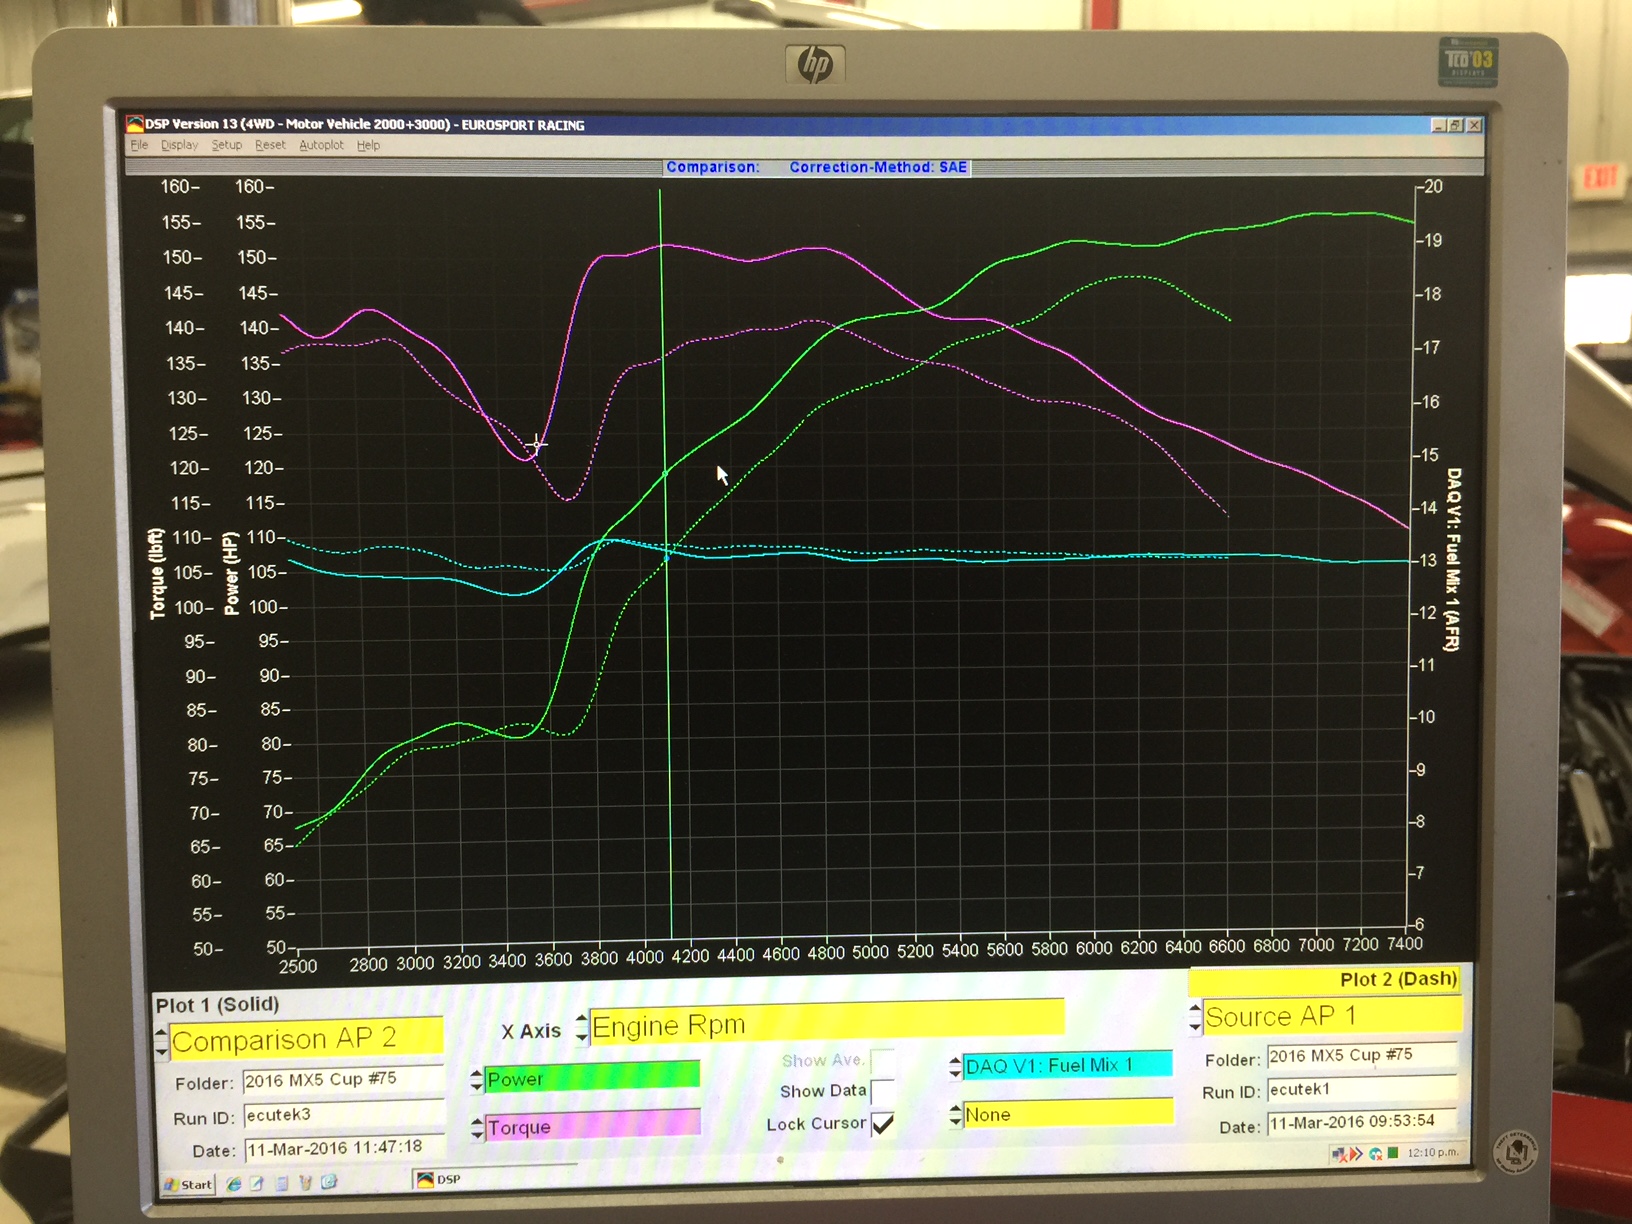Click the Windows Start button
The width and height of the screenshot is (1632, 1224).
tap(189, 1185)
